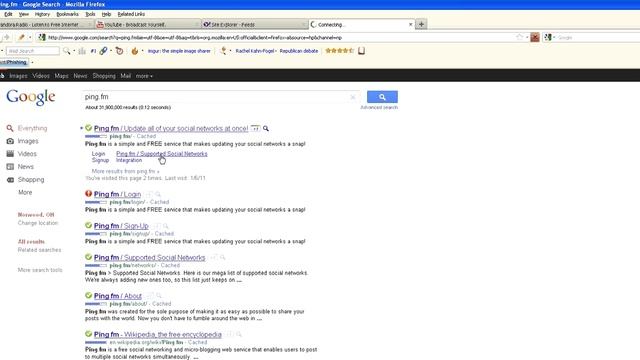
Task: Click the clock history toolbar icon
Action: pos(119,51)
